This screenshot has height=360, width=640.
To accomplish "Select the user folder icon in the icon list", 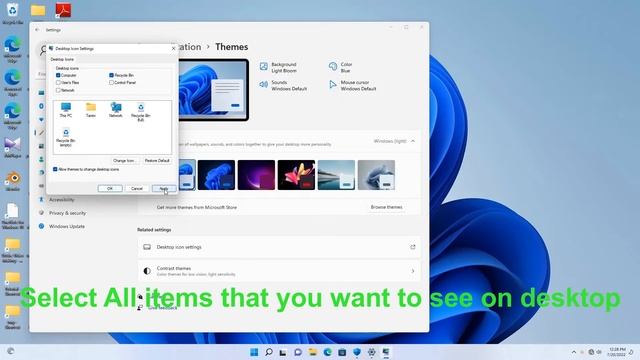I will pyautogui.click(x=91, y=110).
